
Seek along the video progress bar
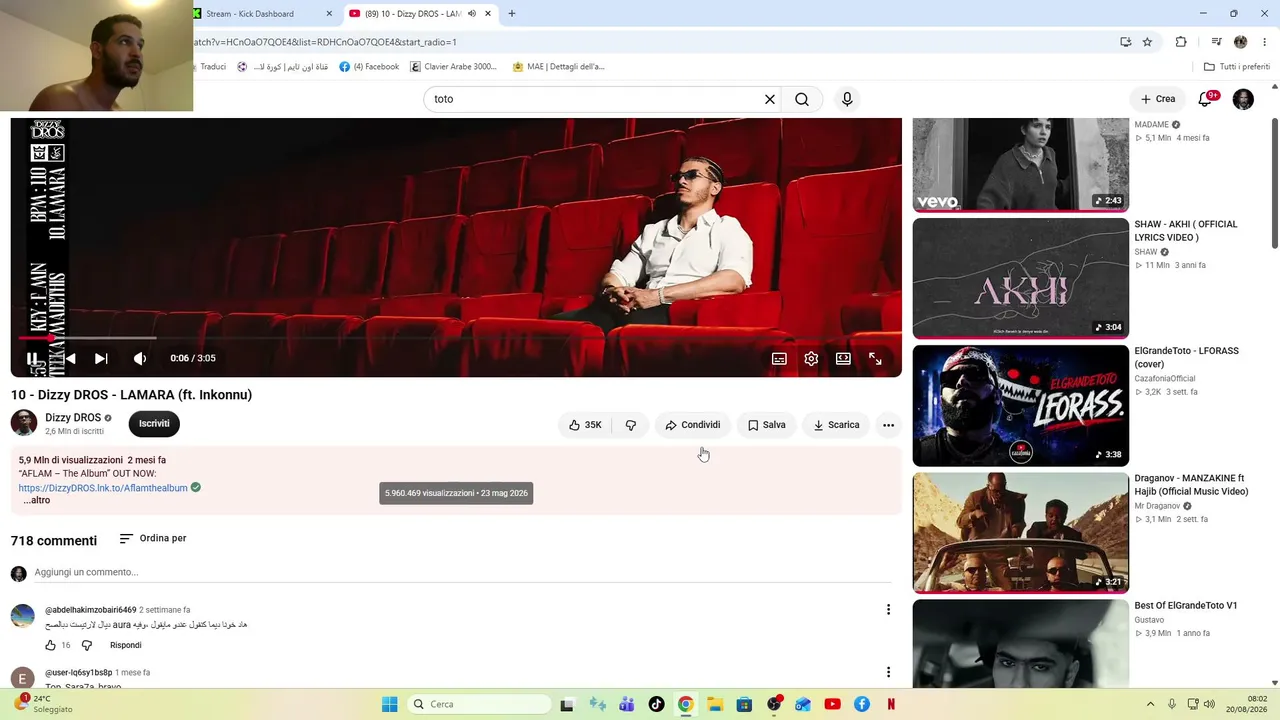pyautogui.click(x=456, y=338)
